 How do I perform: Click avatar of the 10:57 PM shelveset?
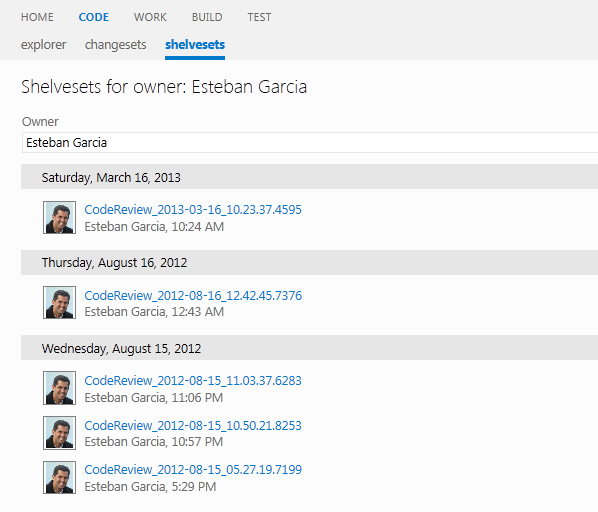[x=59, y=433]
